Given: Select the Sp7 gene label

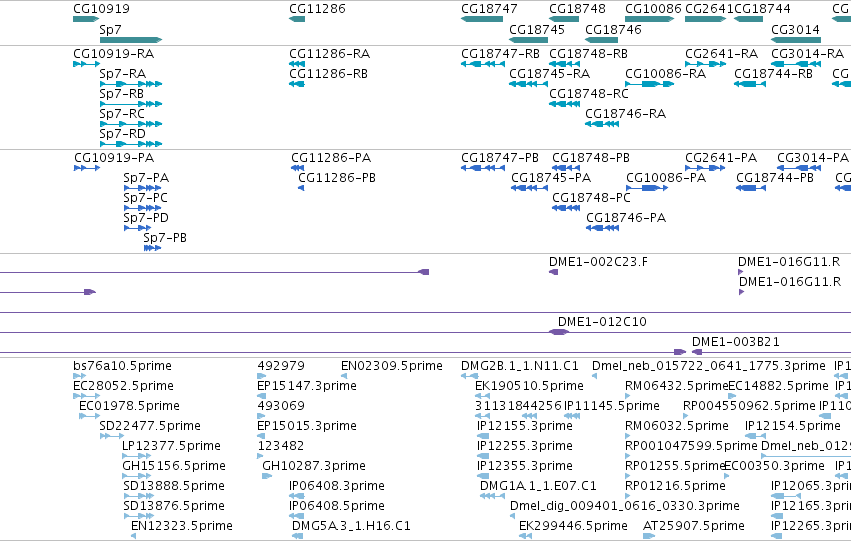Looking at the screenshot, I should coord(110,30).
